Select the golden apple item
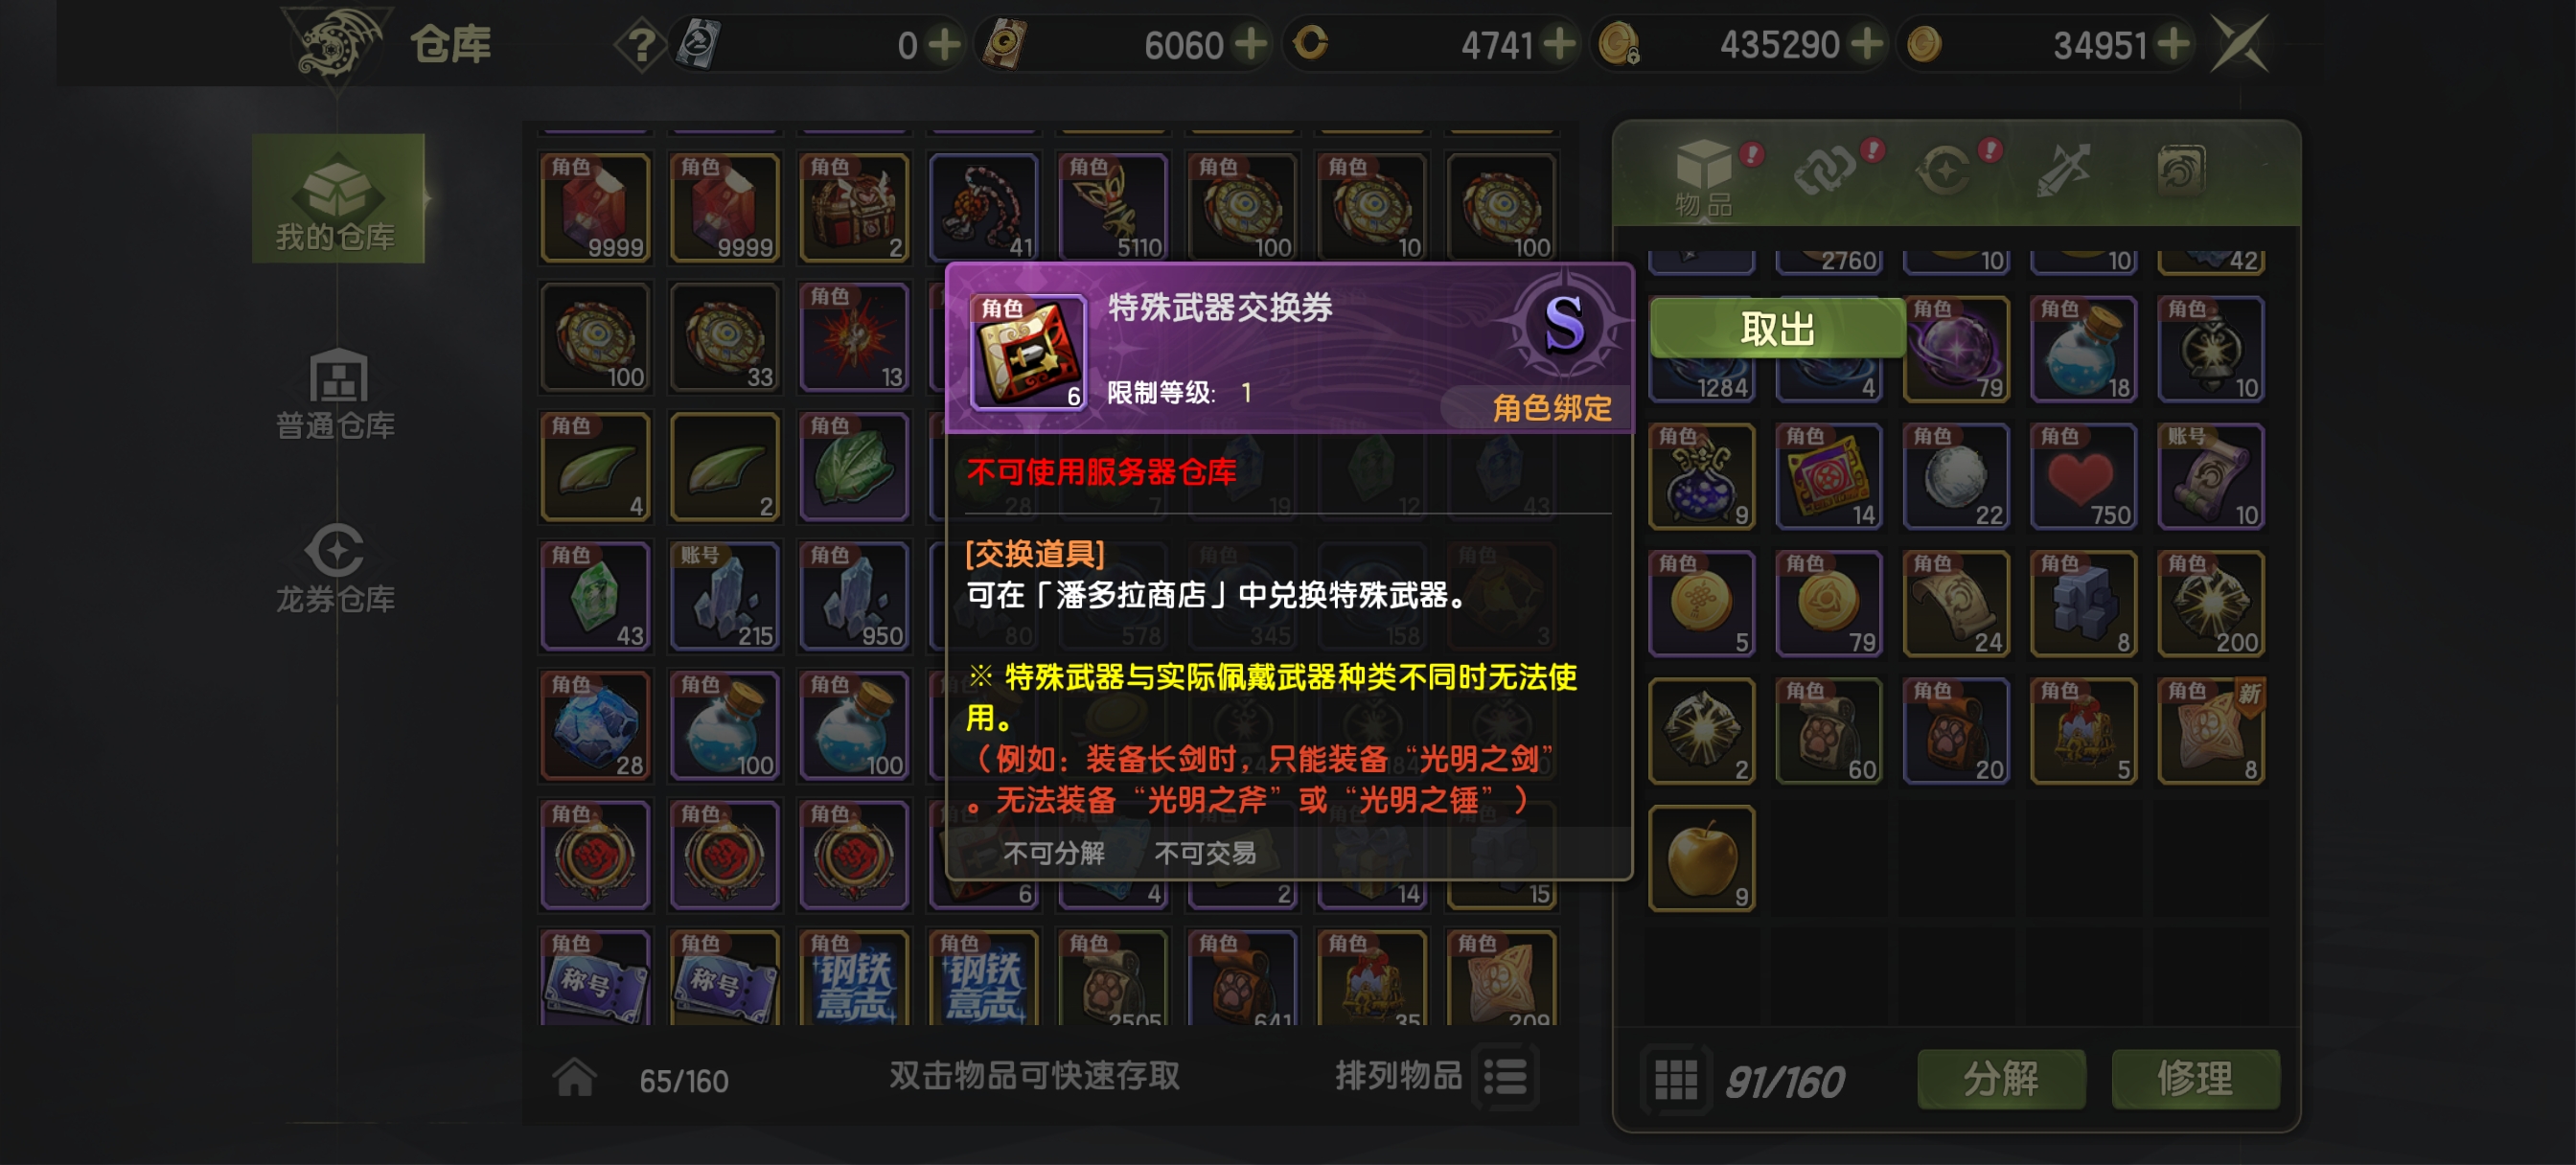2576x1165 pixels. click(x=1702, y=858)
